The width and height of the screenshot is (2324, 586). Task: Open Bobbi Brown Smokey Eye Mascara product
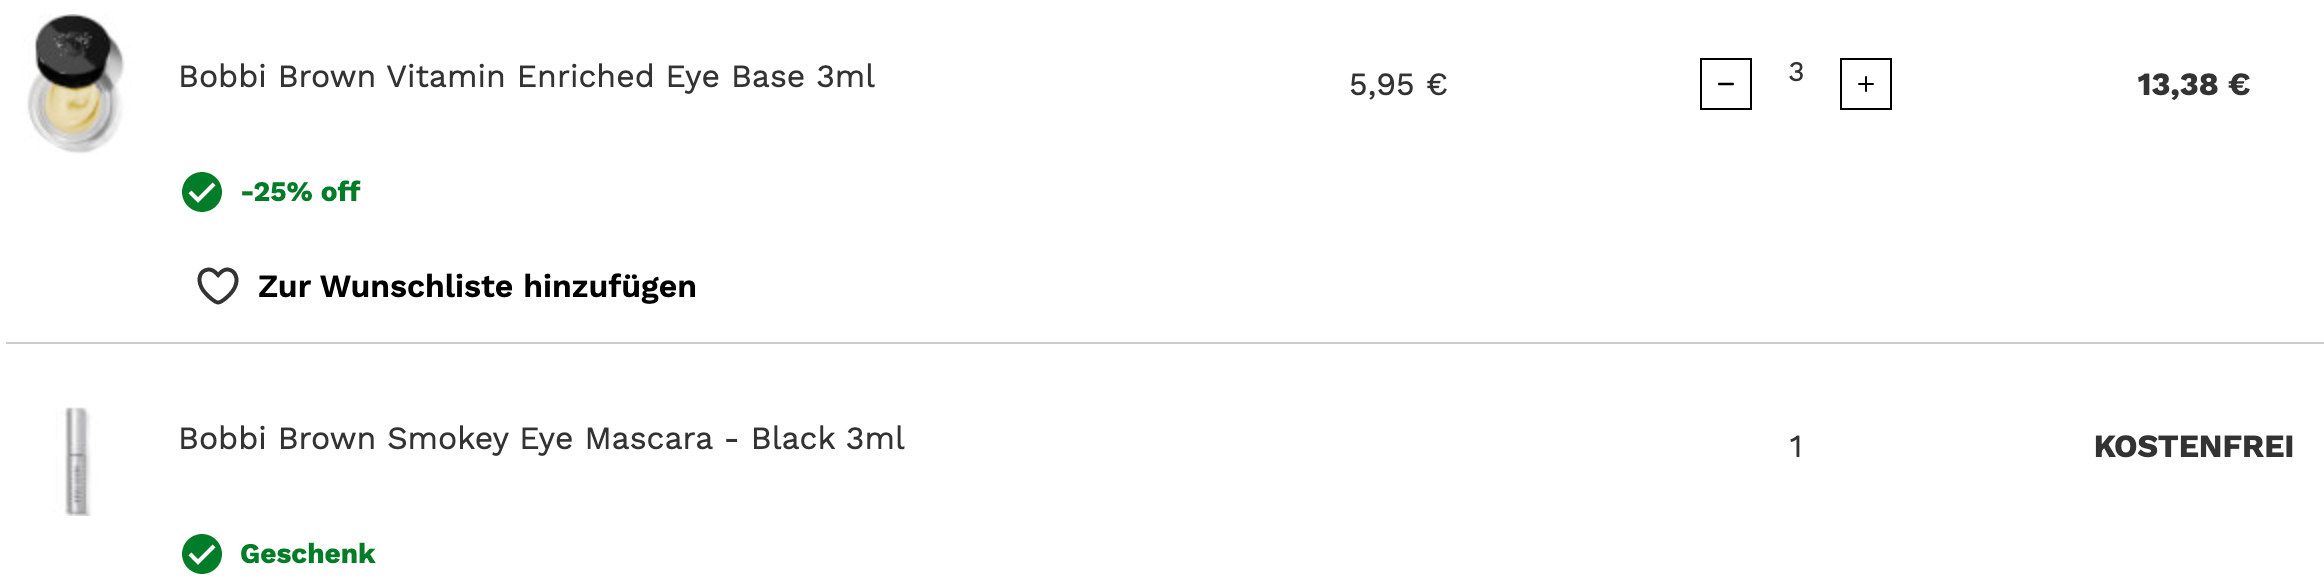(541, 439)
